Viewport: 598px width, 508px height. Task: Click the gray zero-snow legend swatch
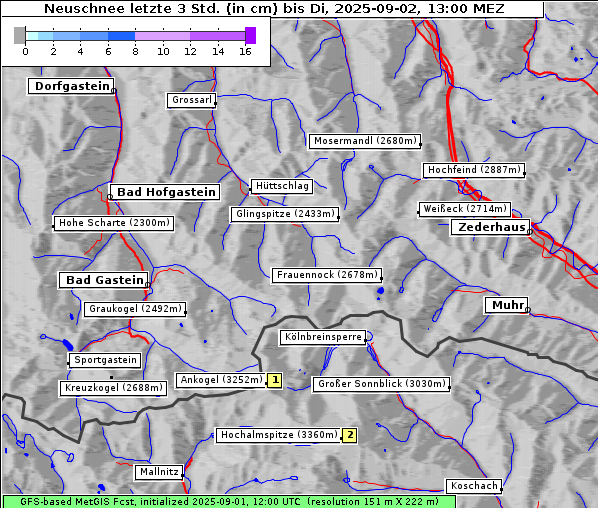pos(19,35)
